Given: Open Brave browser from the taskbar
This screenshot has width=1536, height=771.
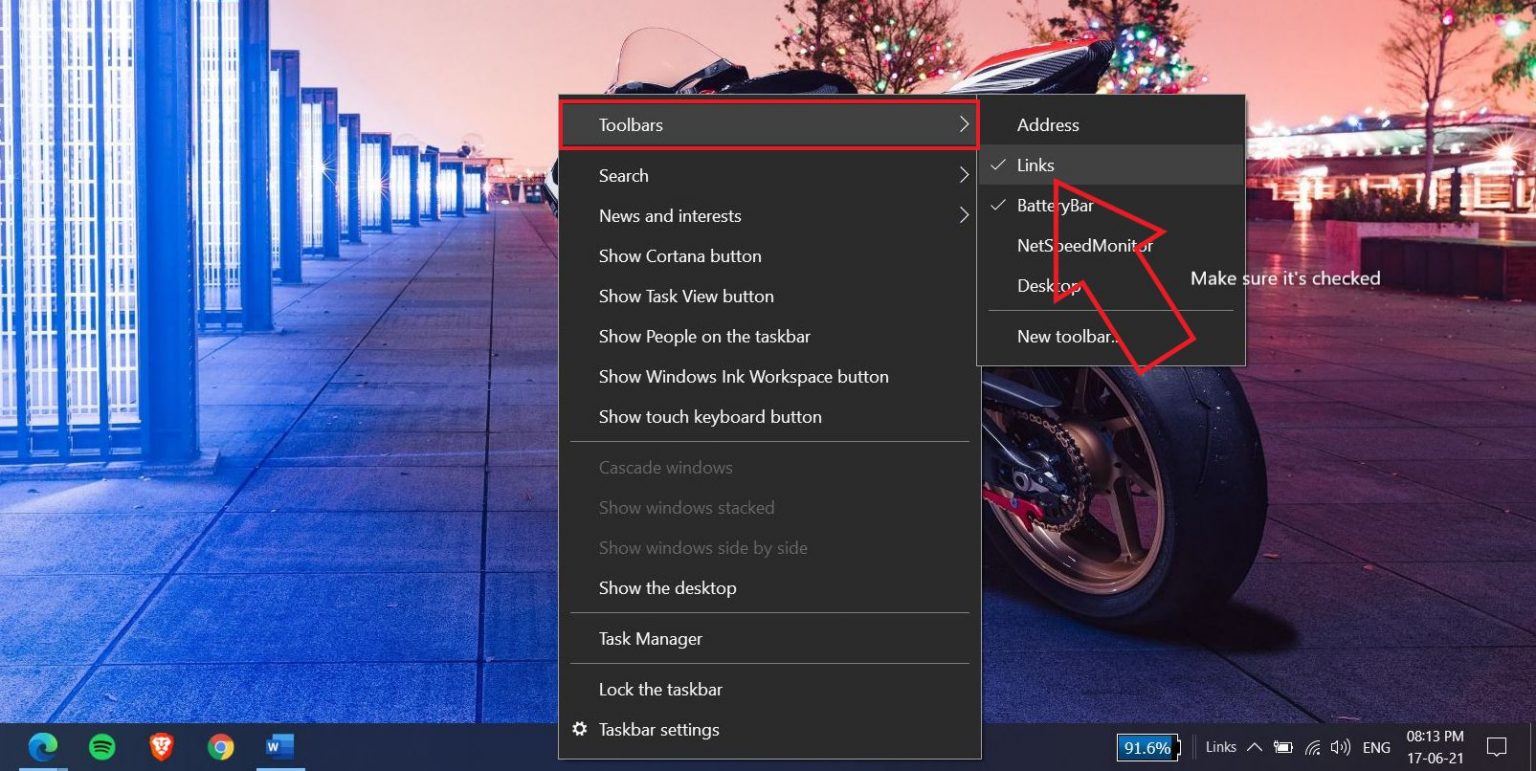Looking at the screenshot, I should click(x=160, y=746).
